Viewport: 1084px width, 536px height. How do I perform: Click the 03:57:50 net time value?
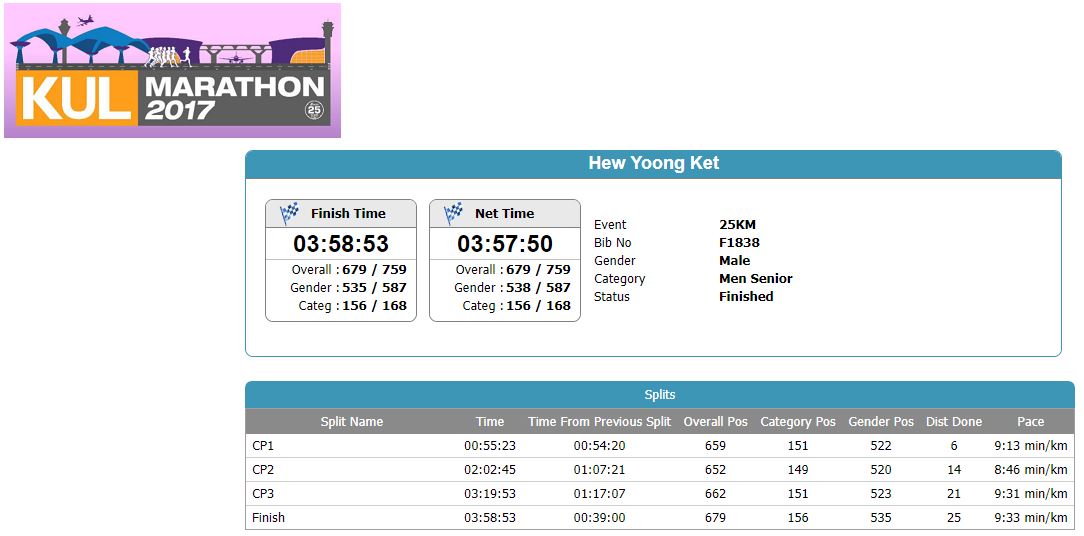tap(505, 243)
